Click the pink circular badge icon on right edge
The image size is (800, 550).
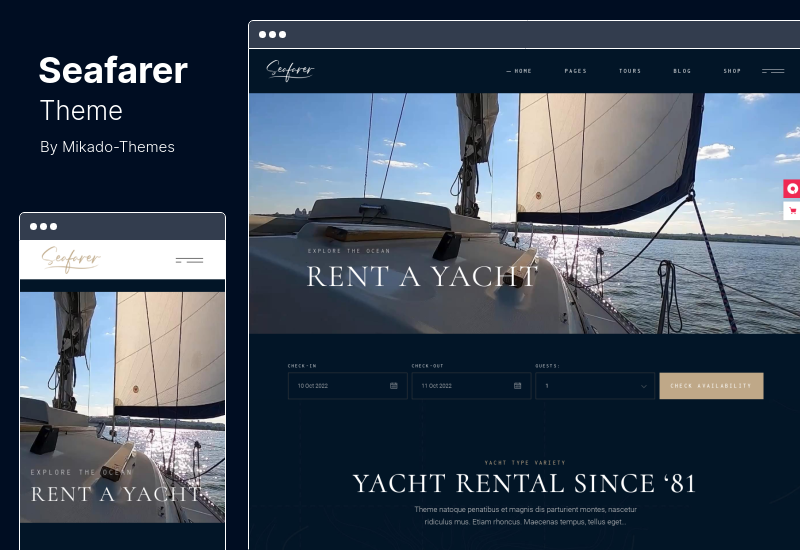[792, 189]
